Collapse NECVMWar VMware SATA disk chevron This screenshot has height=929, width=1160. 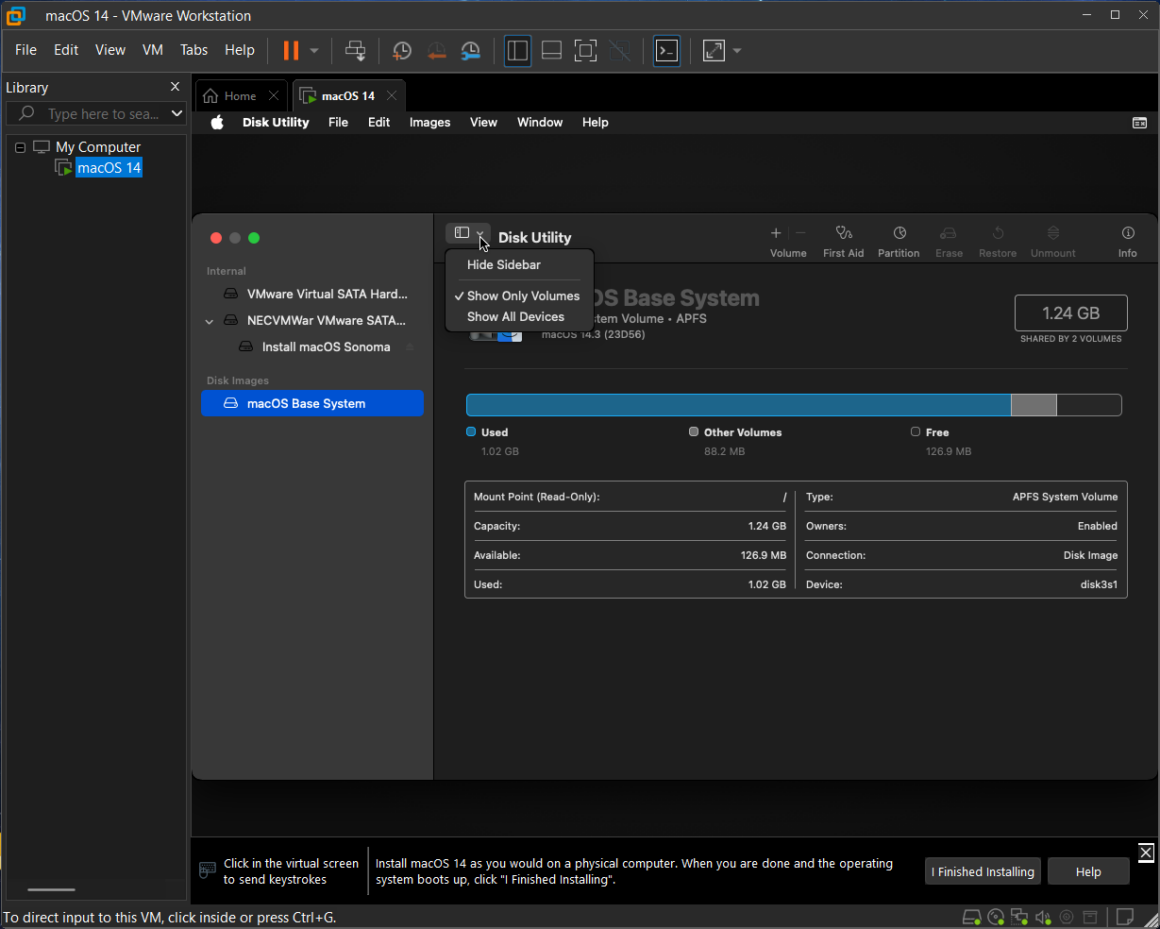209,321
